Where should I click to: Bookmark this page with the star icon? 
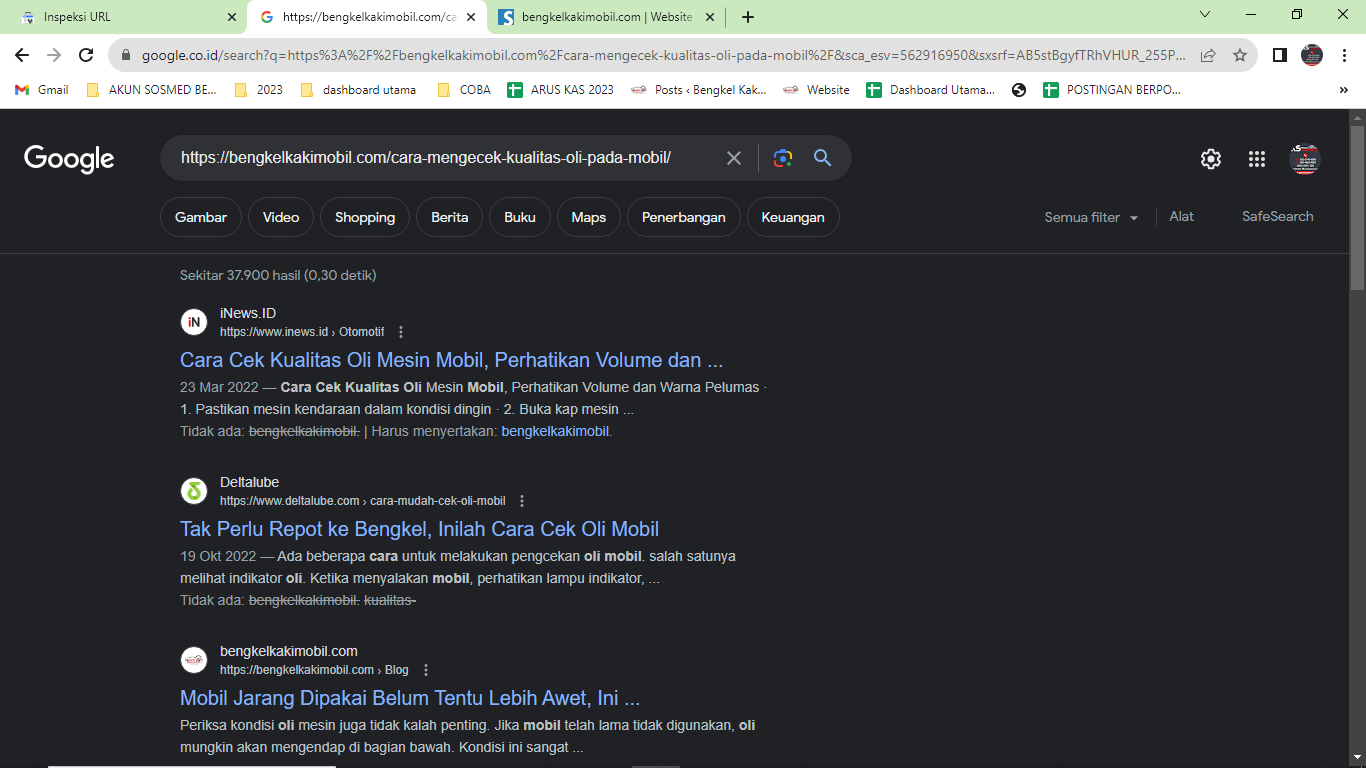pos(1240,55)
